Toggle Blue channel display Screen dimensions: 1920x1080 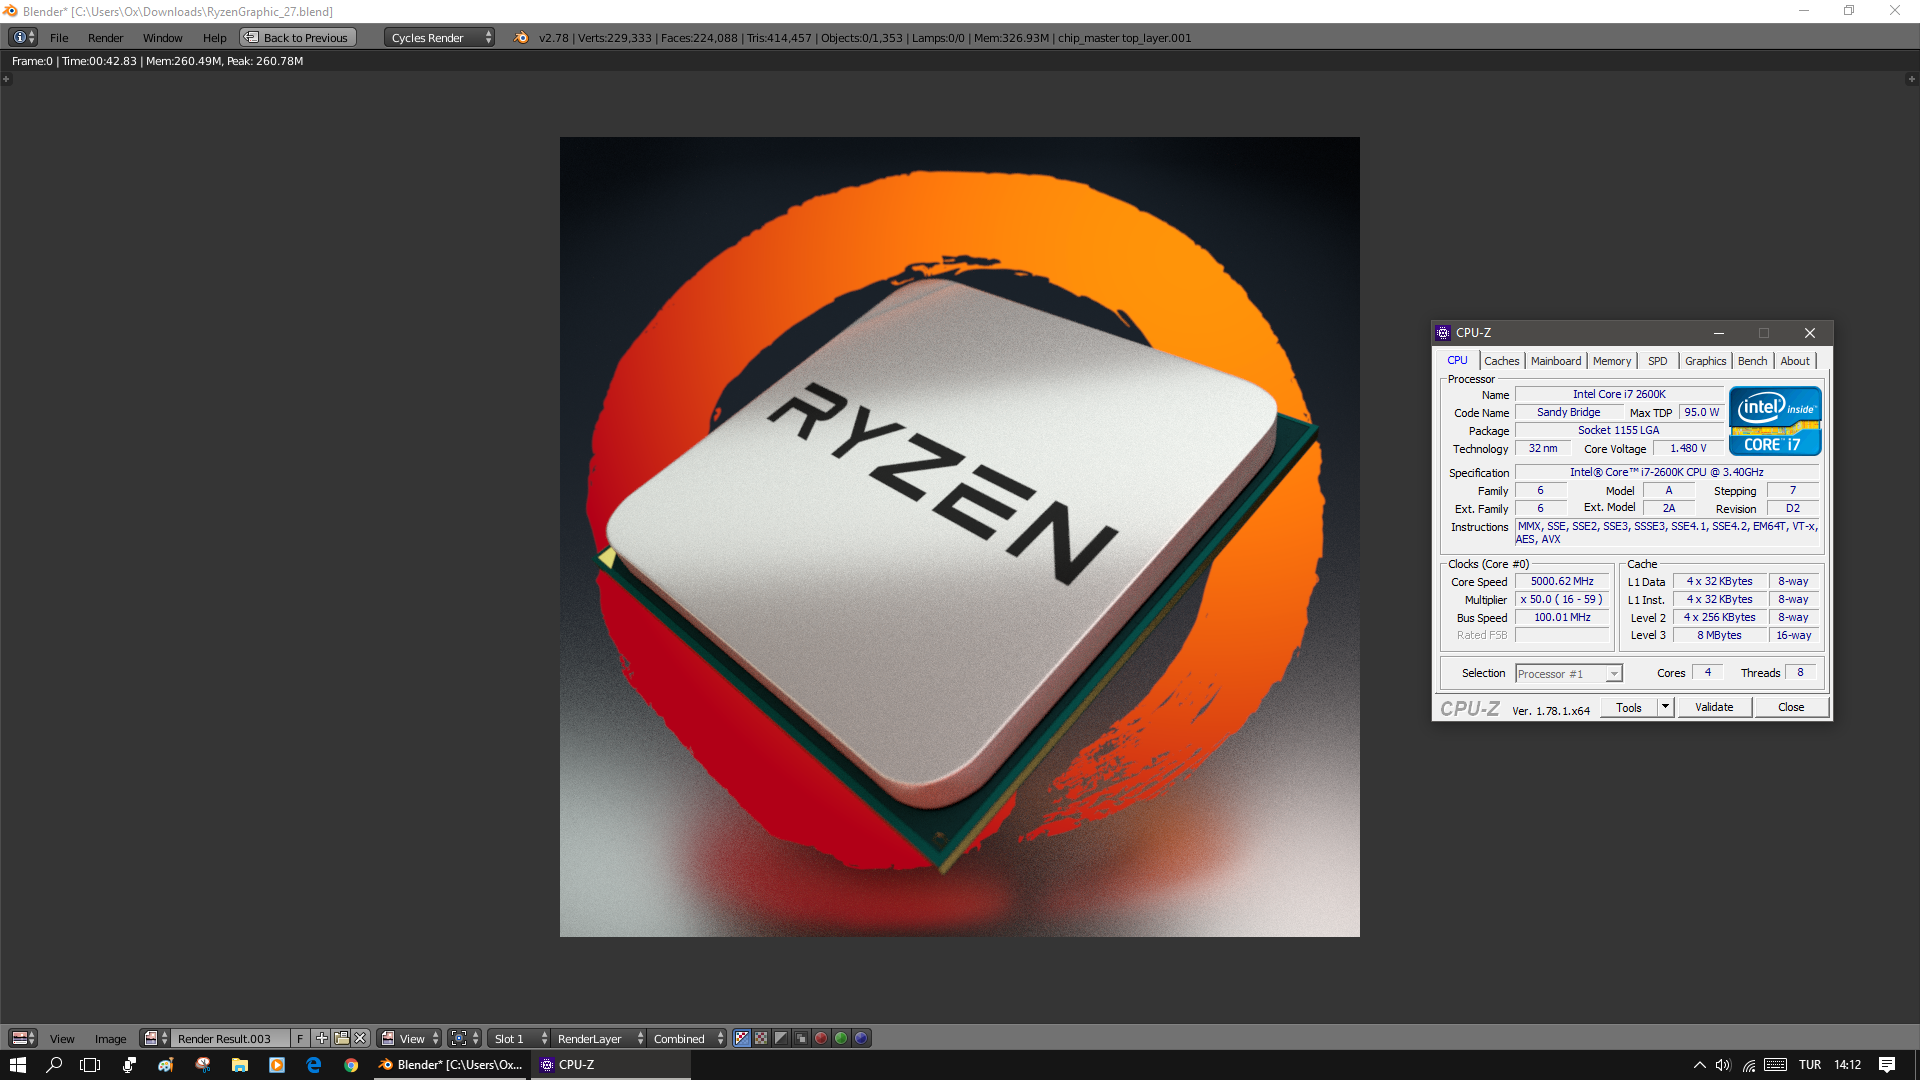click(861, 1038)
